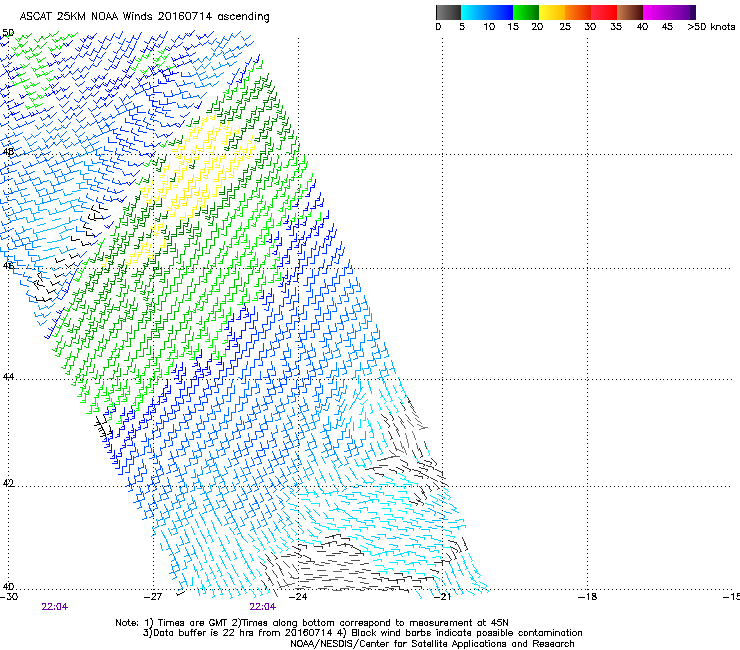Click the latitude label '50'
This screenshot has height=650, width=740.
pos(8,33)
